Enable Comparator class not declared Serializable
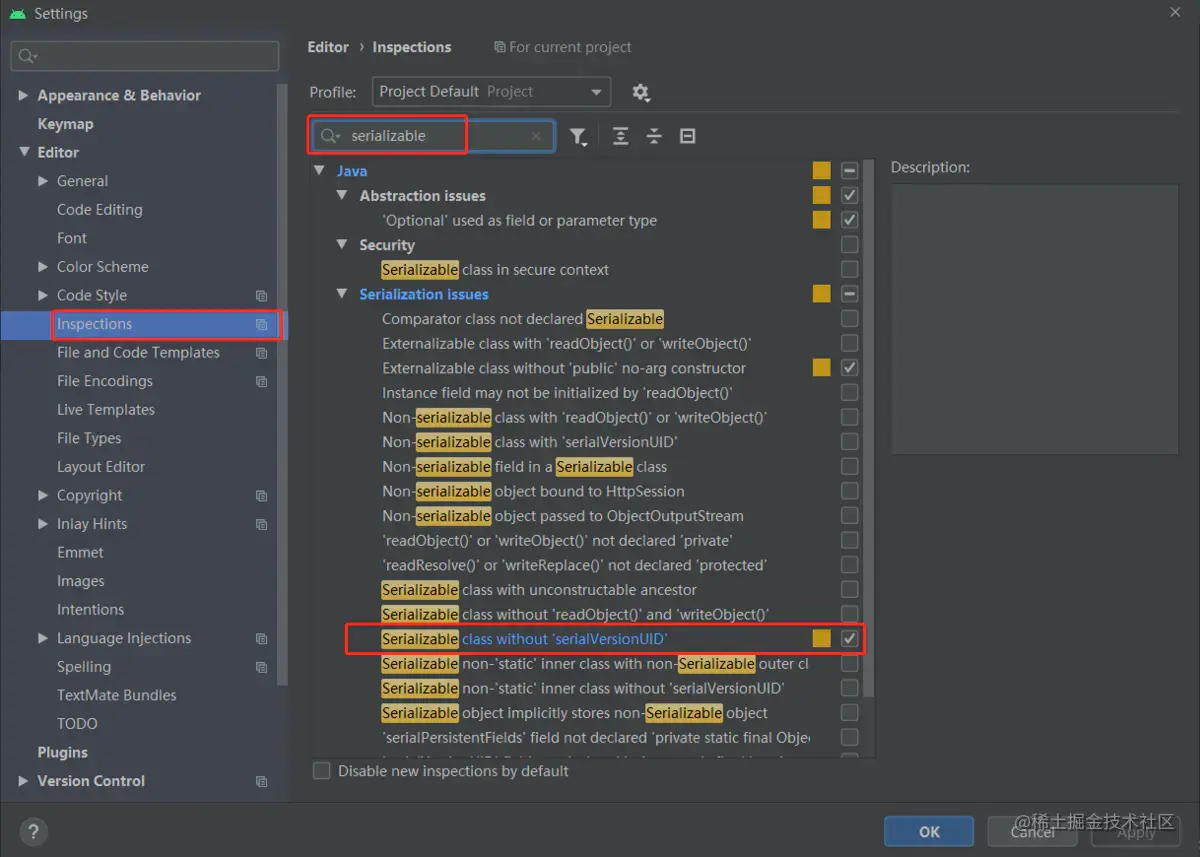1200x857 pixels. tap(849, 319)
